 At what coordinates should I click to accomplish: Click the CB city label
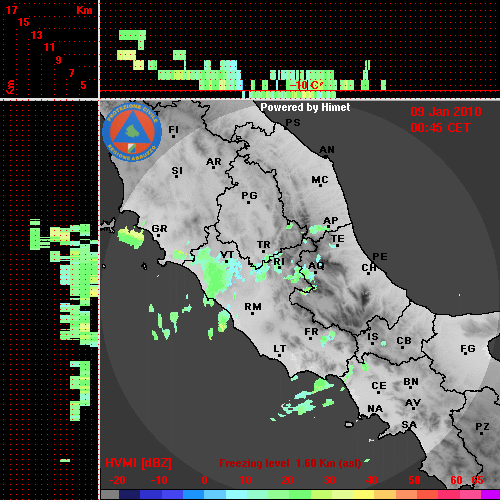point(404,341)
